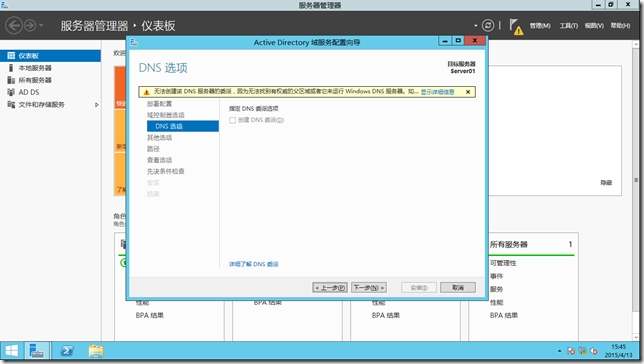
Task: Select 仪表板 in the left sidebar
Action: 50,55
